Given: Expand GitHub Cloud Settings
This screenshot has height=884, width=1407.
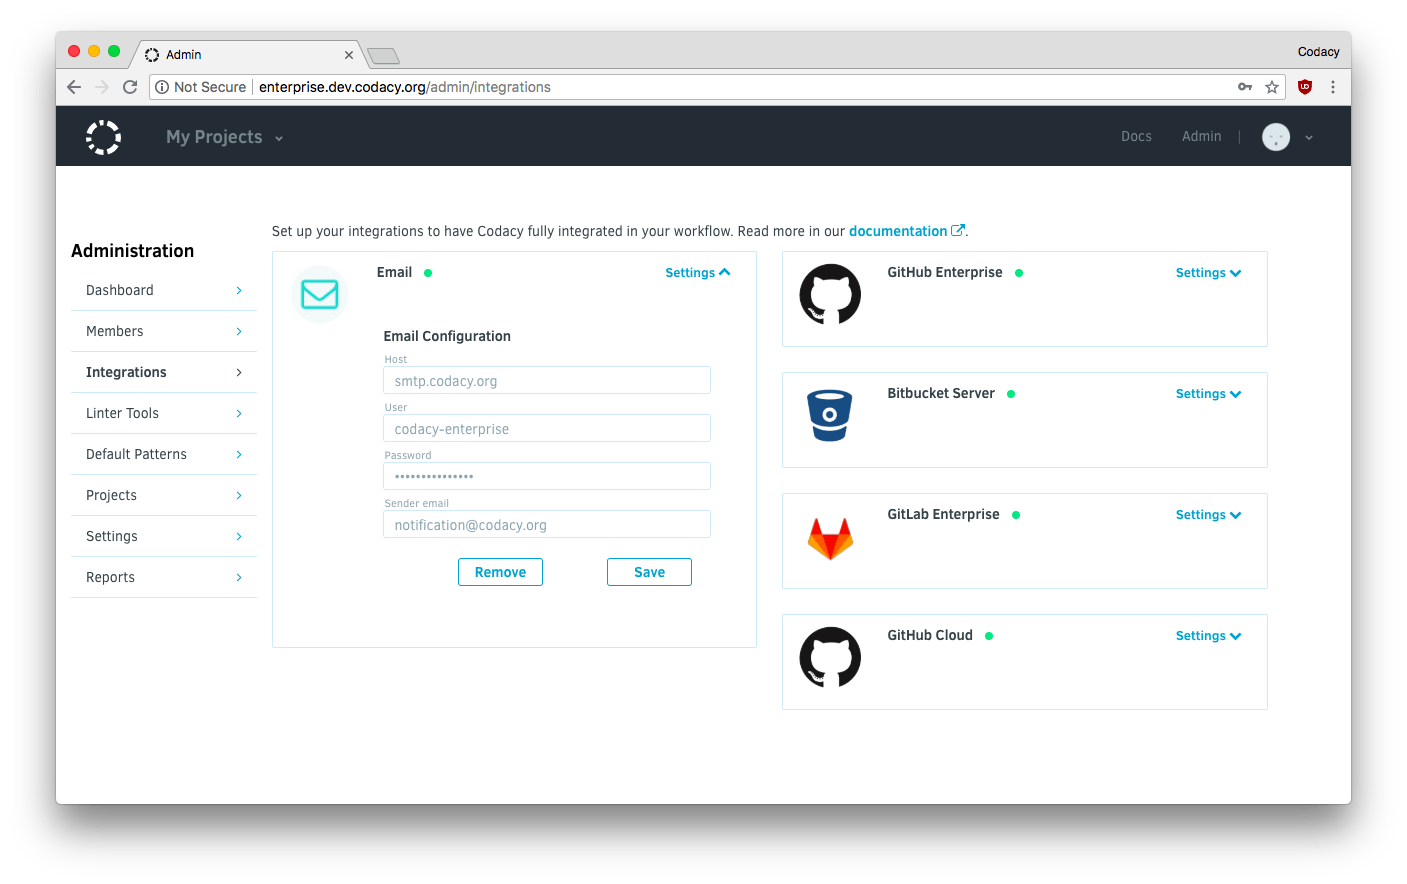Looking at the screenshot, I should point(1208,636).
